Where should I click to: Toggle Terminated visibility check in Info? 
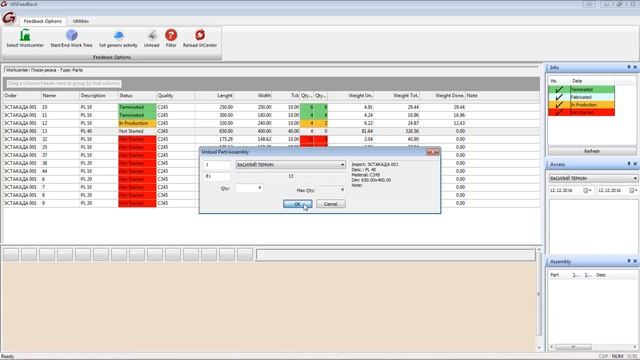pos(559,89)
